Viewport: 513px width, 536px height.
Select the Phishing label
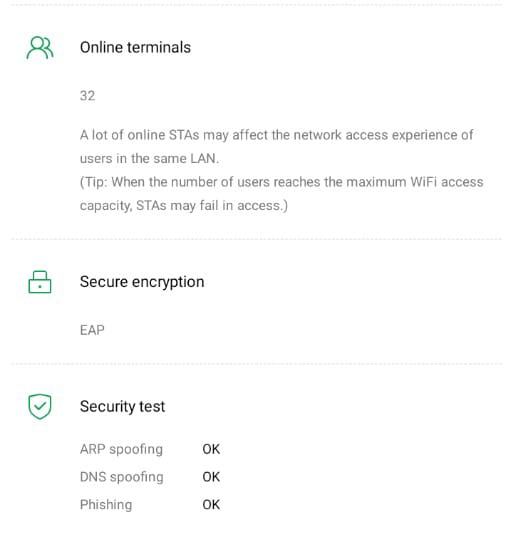[106, 505]
